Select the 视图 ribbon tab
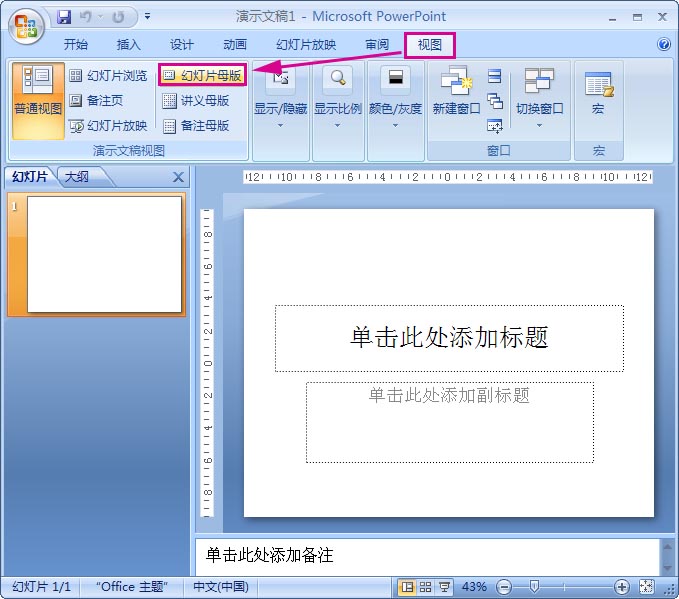Screen dimensions: 679x599 [x=430, y=45]
